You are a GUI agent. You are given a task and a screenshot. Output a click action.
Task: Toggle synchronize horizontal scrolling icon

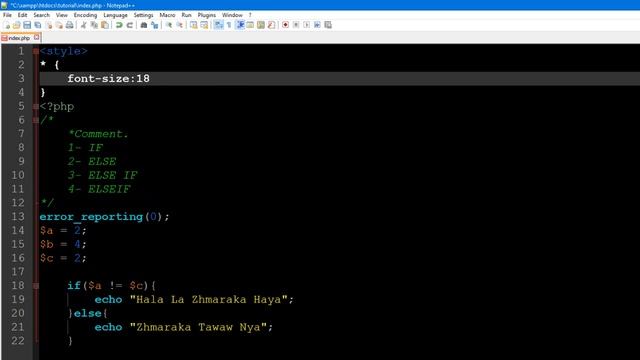point(204,25)
